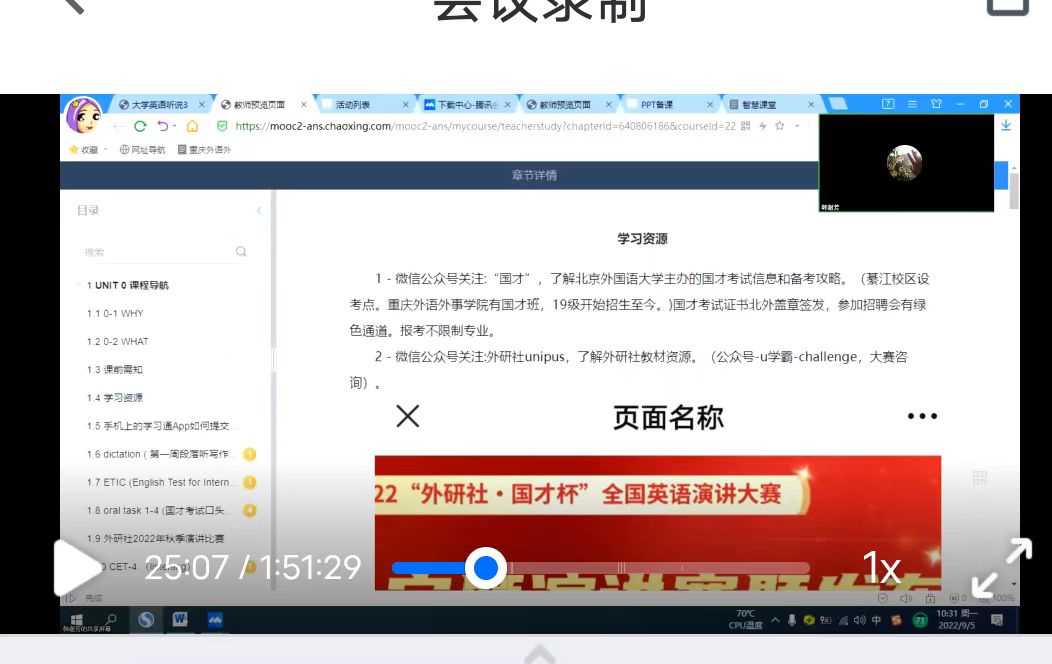
Task: Open the Windows Start menu
Action: 76,620
